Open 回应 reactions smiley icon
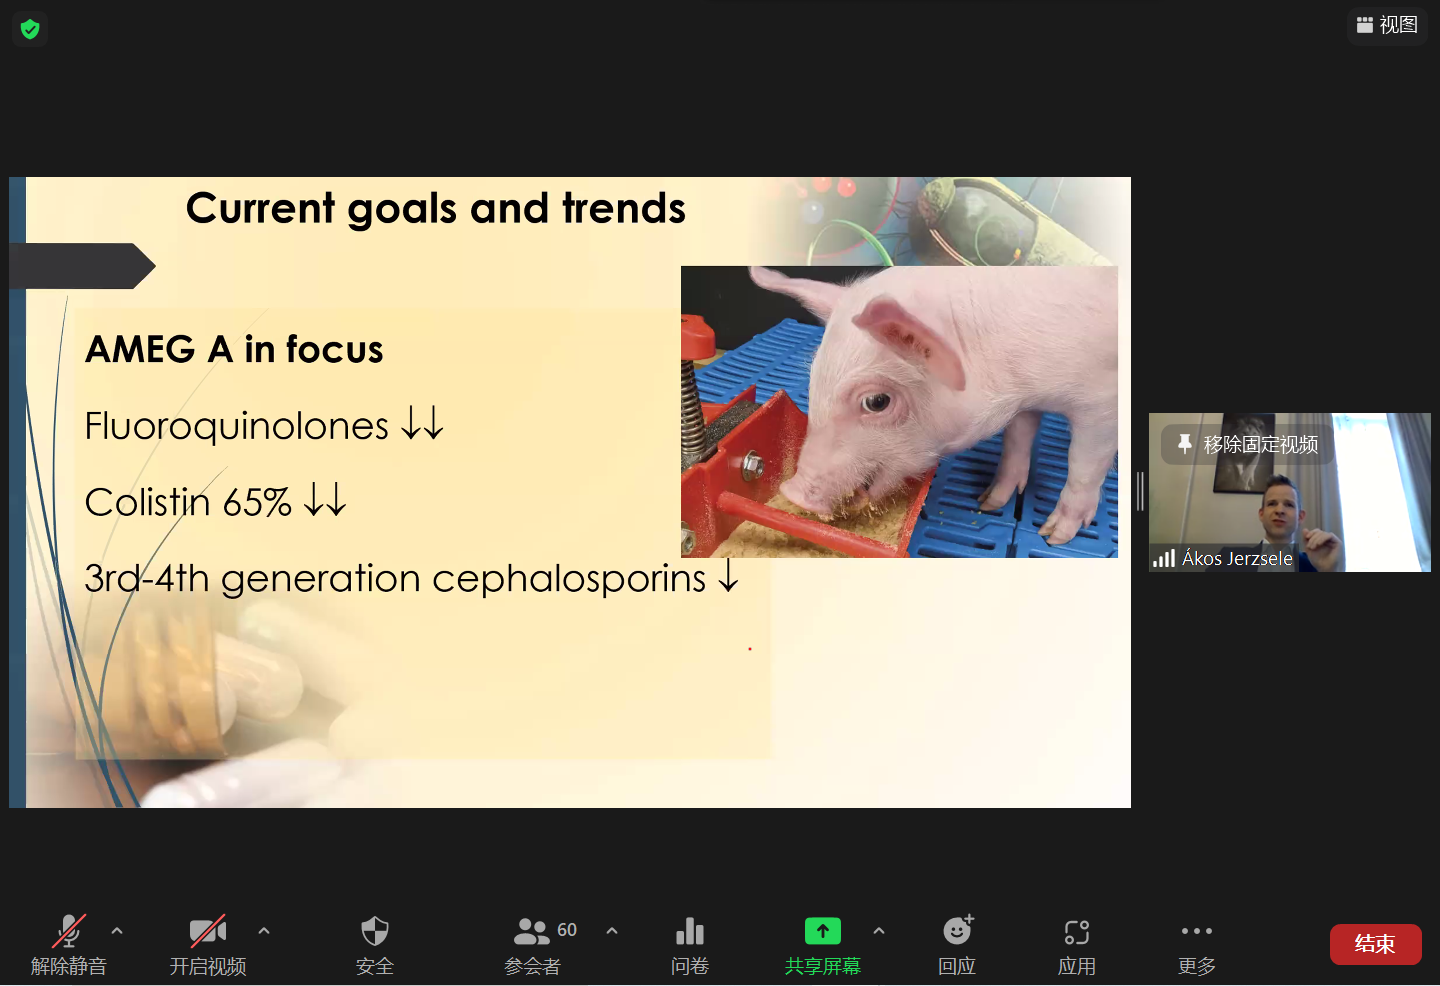 point(957,944)
